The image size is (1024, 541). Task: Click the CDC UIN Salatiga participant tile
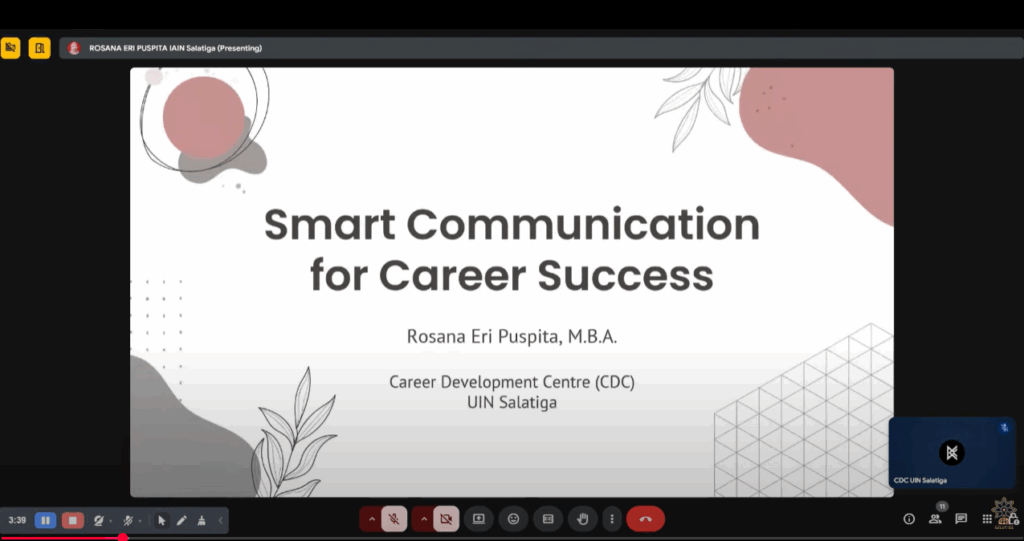pyautogui.click(x=951, y=453)
